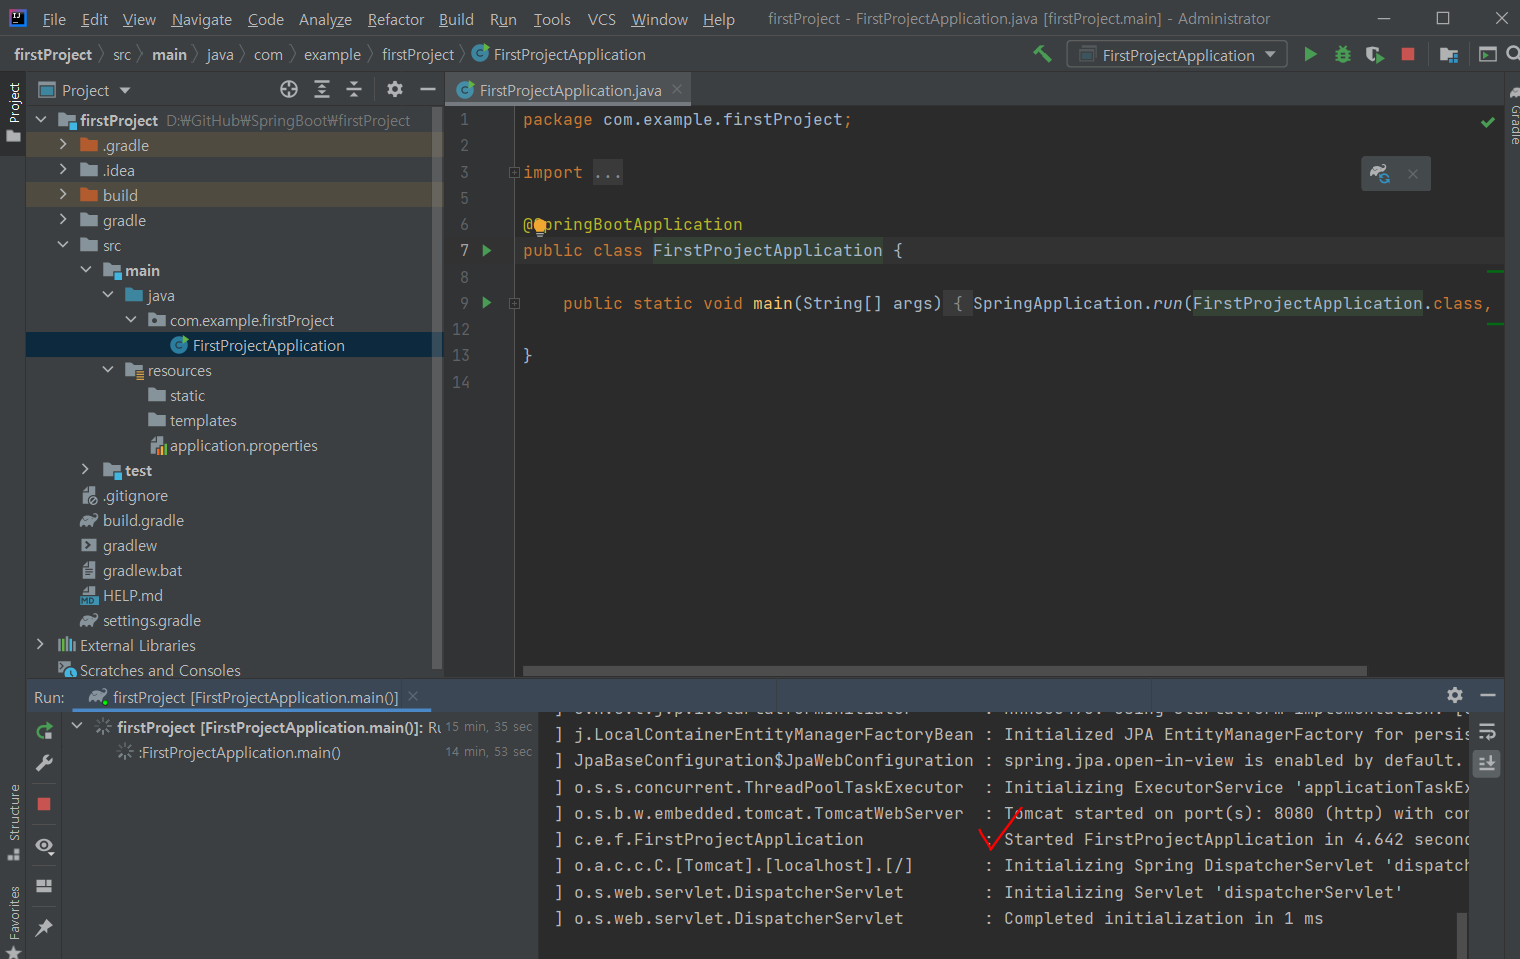Screen dimensions: 1520x959
Task: Click the green inspection checkmark indicator
Action: point(1488,122)
